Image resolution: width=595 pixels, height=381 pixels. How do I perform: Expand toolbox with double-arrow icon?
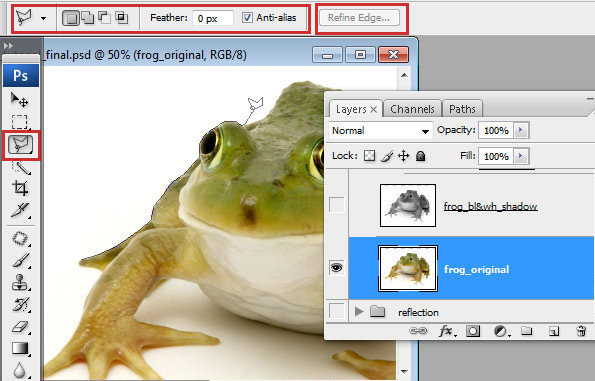point(8,46)
